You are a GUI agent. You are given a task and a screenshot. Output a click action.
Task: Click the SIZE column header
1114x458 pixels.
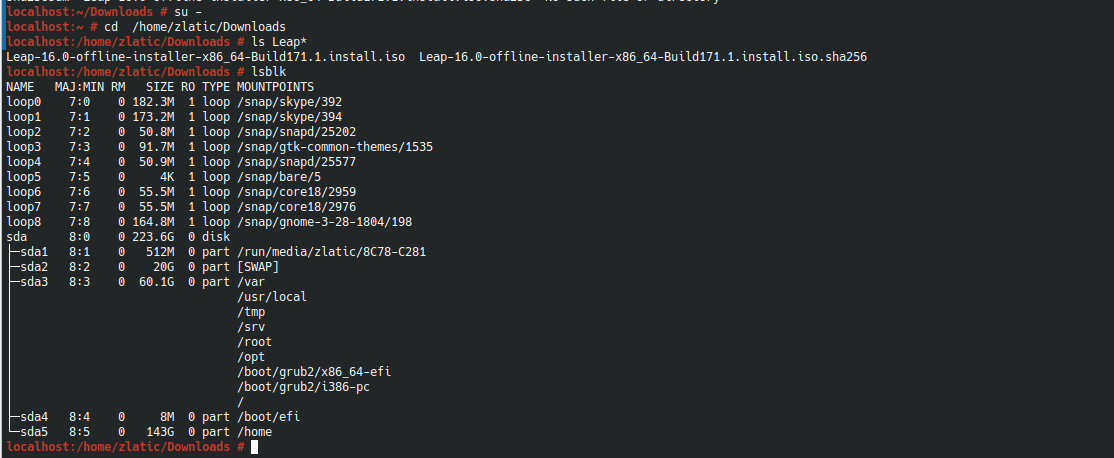coord(160,87)
